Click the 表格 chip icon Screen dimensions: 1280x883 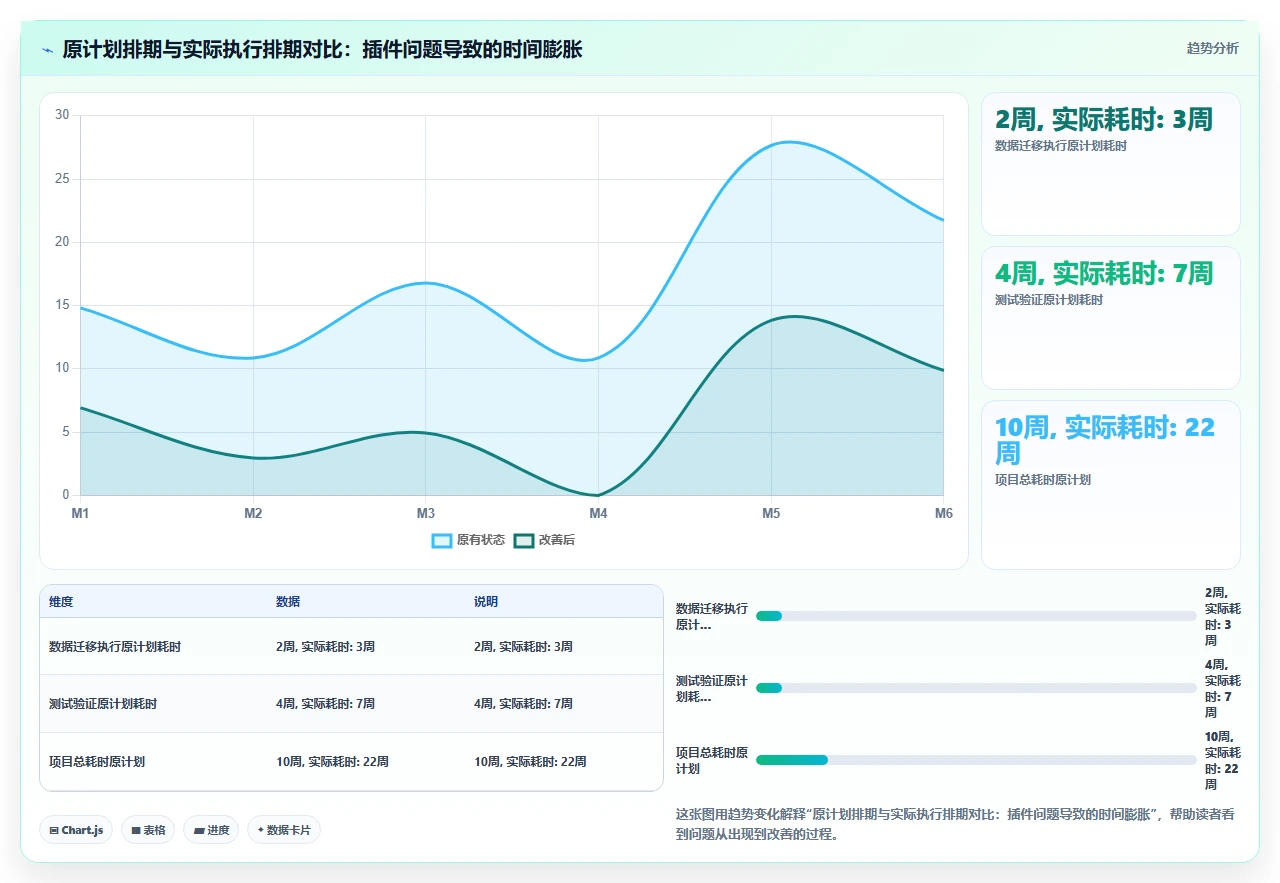[135, 830]
